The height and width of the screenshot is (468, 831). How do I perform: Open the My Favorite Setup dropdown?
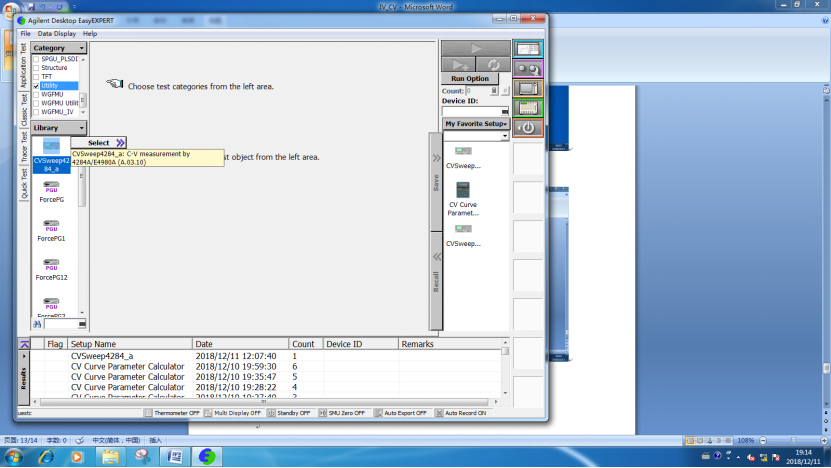[x=476, y=123]
